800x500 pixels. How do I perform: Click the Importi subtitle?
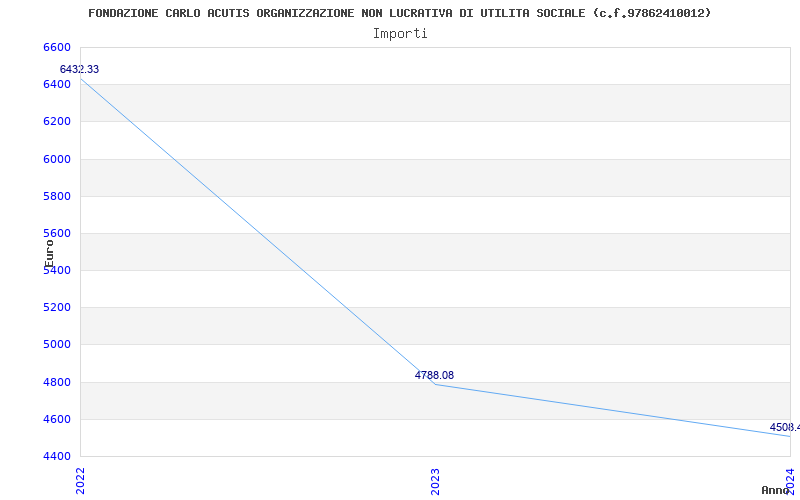pos(400,34)
